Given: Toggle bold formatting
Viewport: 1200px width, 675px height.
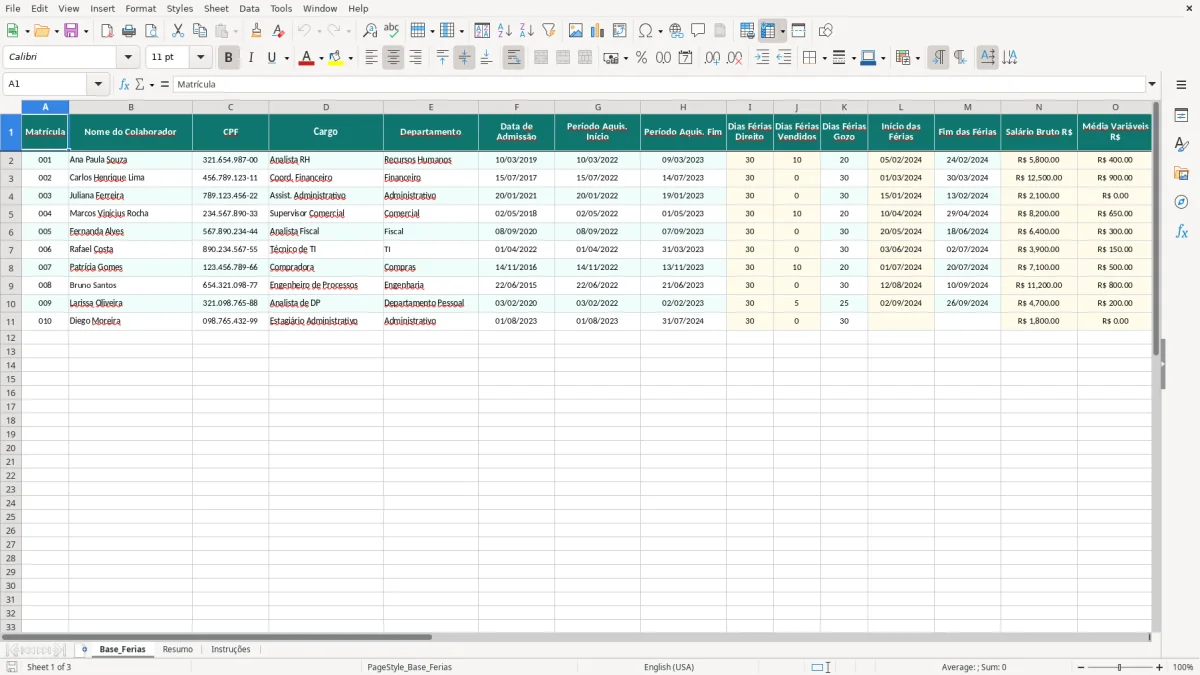Looking at the screenshot, I should pyautogui.click(x=228, y=58).
